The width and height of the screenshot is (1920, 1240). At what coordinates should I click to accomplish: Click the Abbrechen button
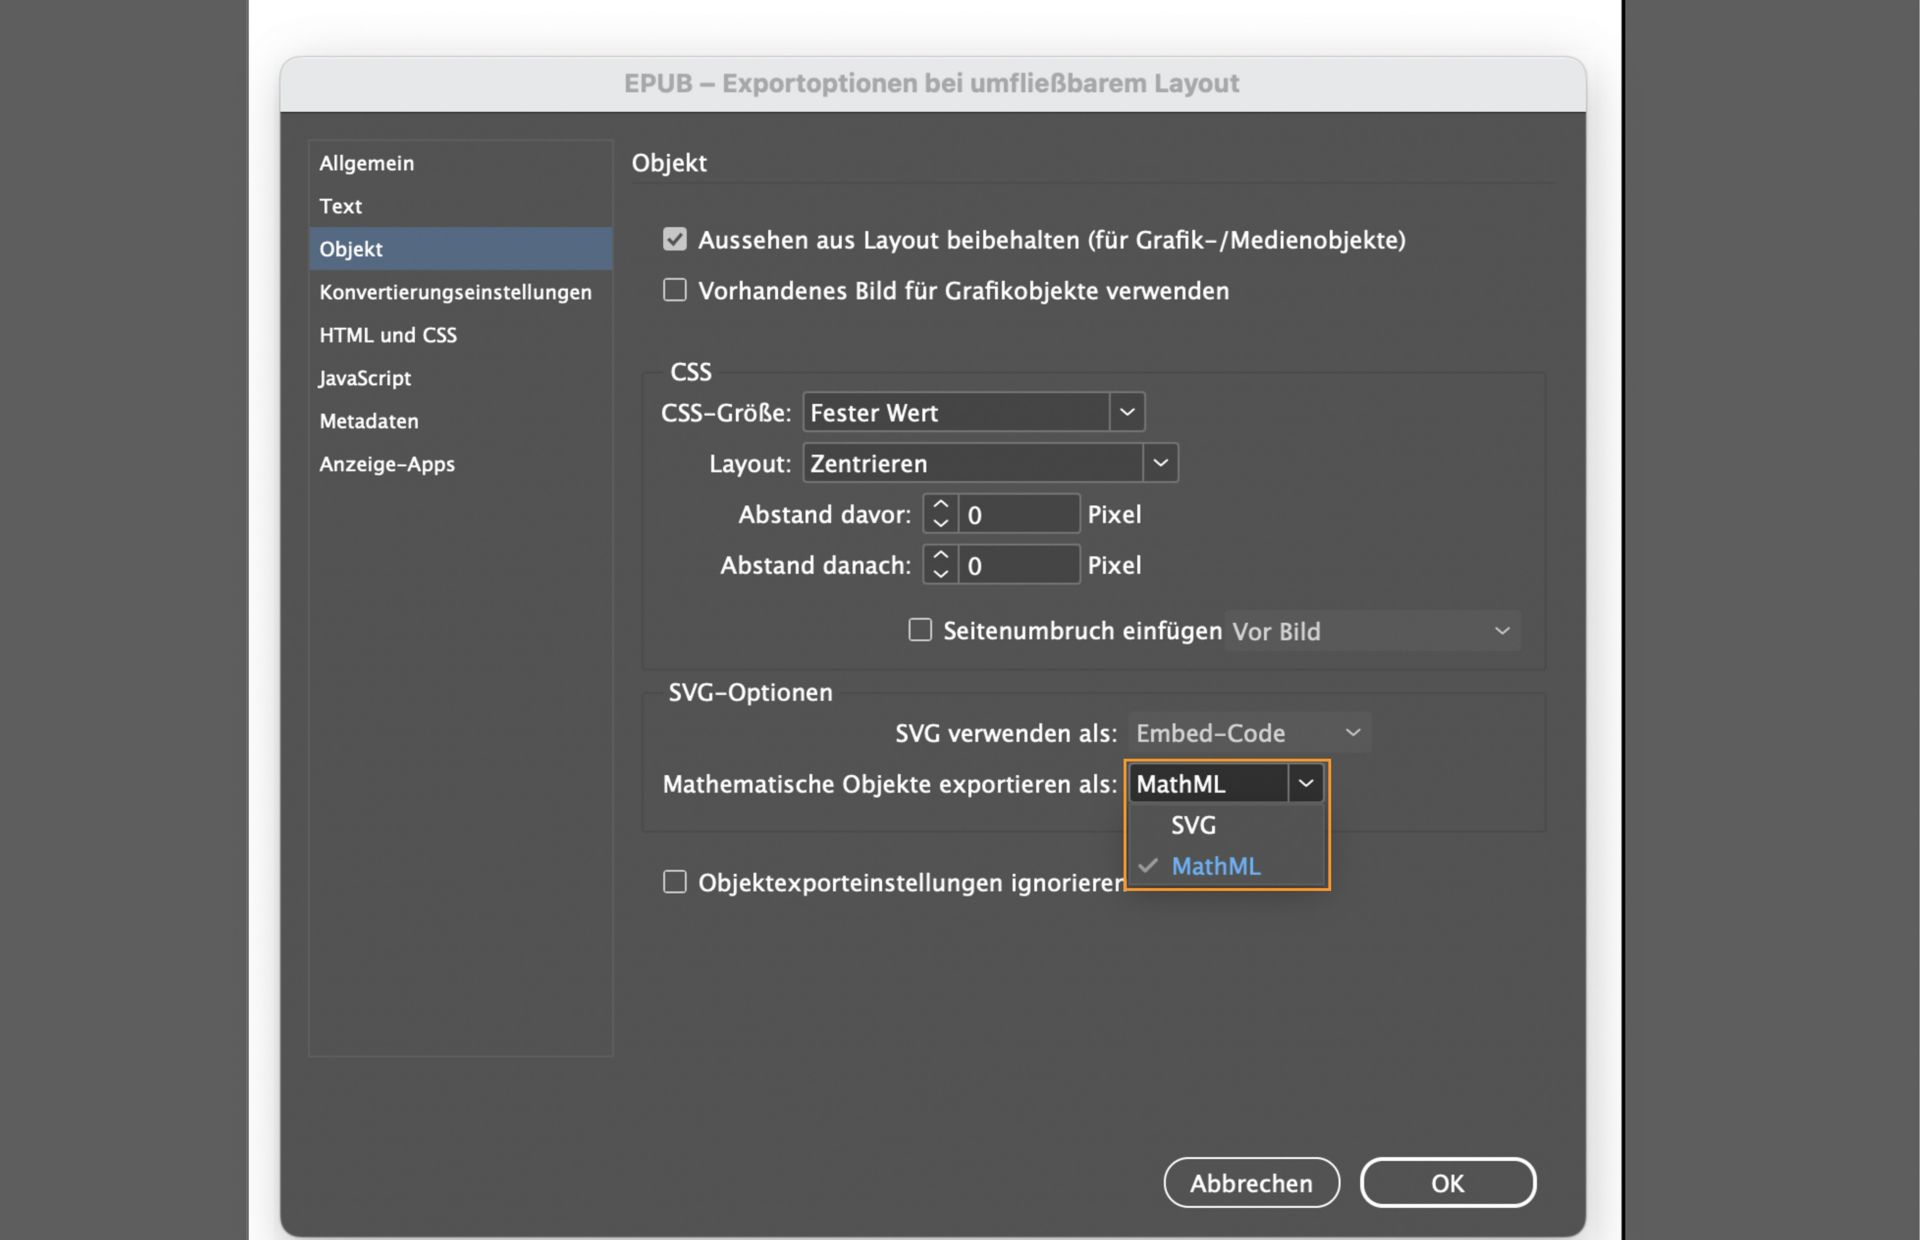1251,1182
